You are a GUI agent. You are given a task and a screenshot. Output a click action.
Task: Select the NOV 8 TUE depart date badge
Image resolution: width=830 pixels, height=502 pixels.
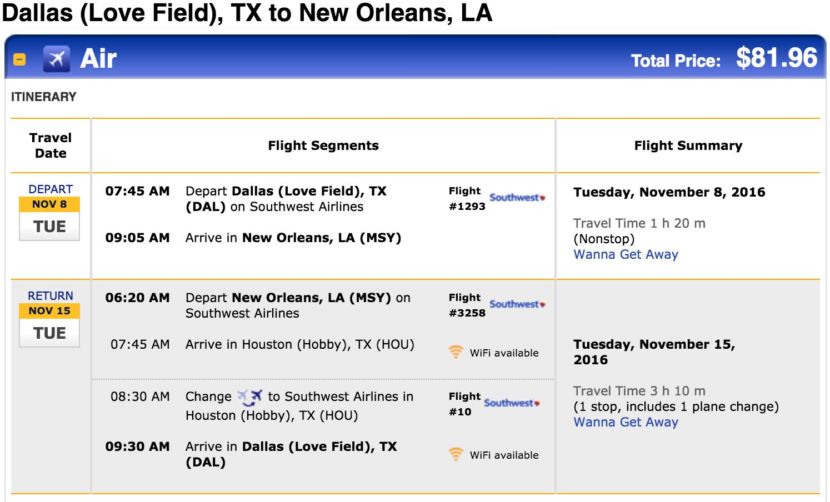click(x=49, y=219)
